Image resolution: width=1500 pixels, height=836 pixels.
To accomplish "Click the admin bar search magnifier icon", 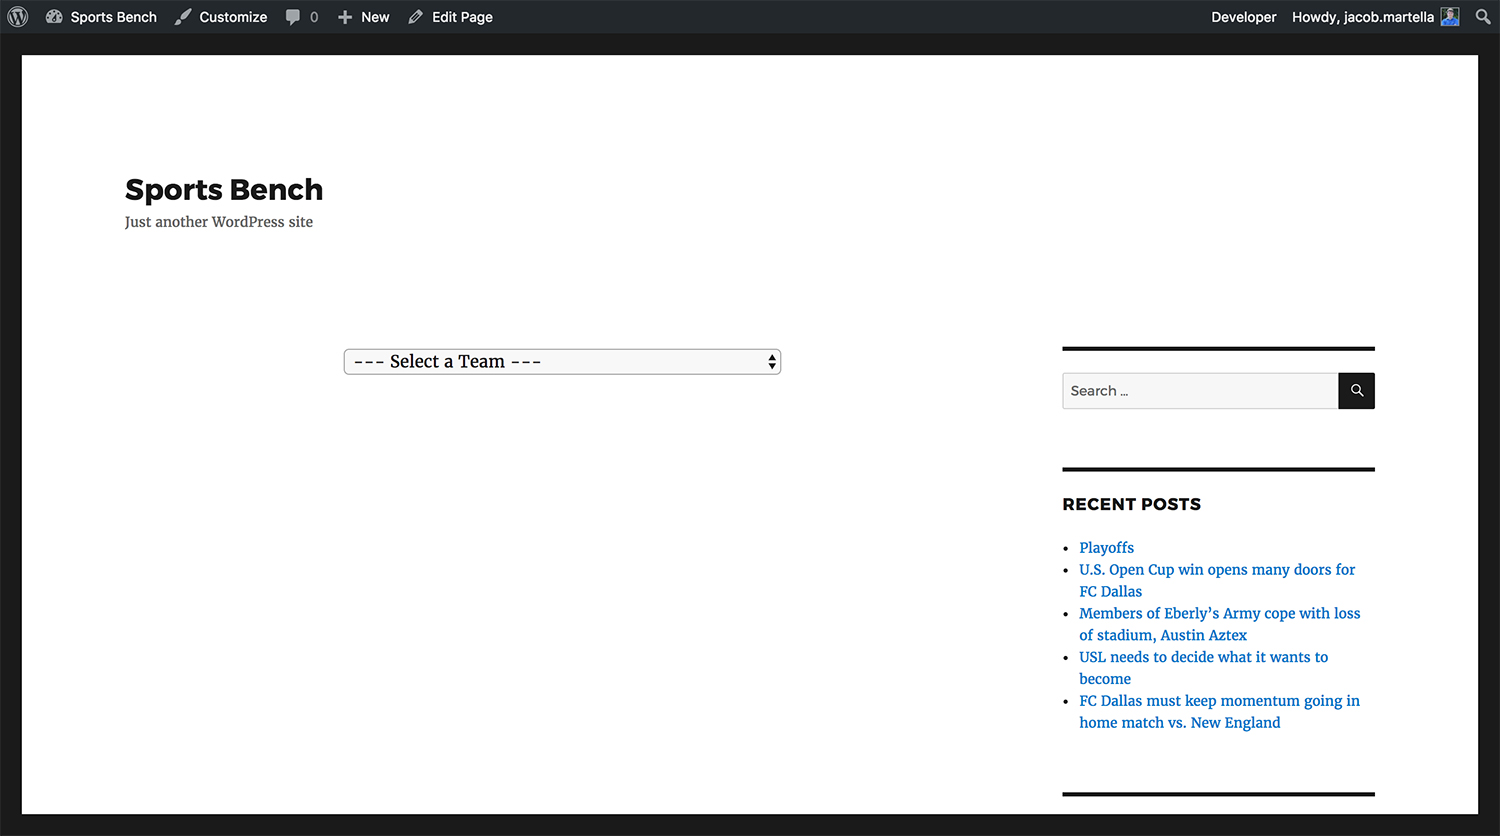I will tap(1483, 17).
